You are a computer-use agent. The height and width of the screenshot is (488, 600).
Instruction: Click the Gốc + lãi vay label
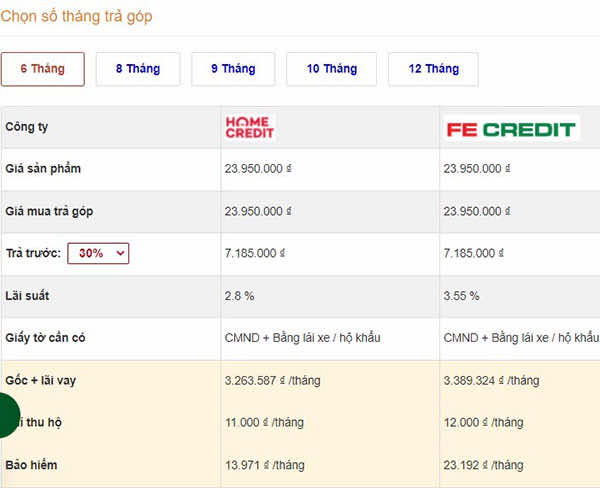41,380
